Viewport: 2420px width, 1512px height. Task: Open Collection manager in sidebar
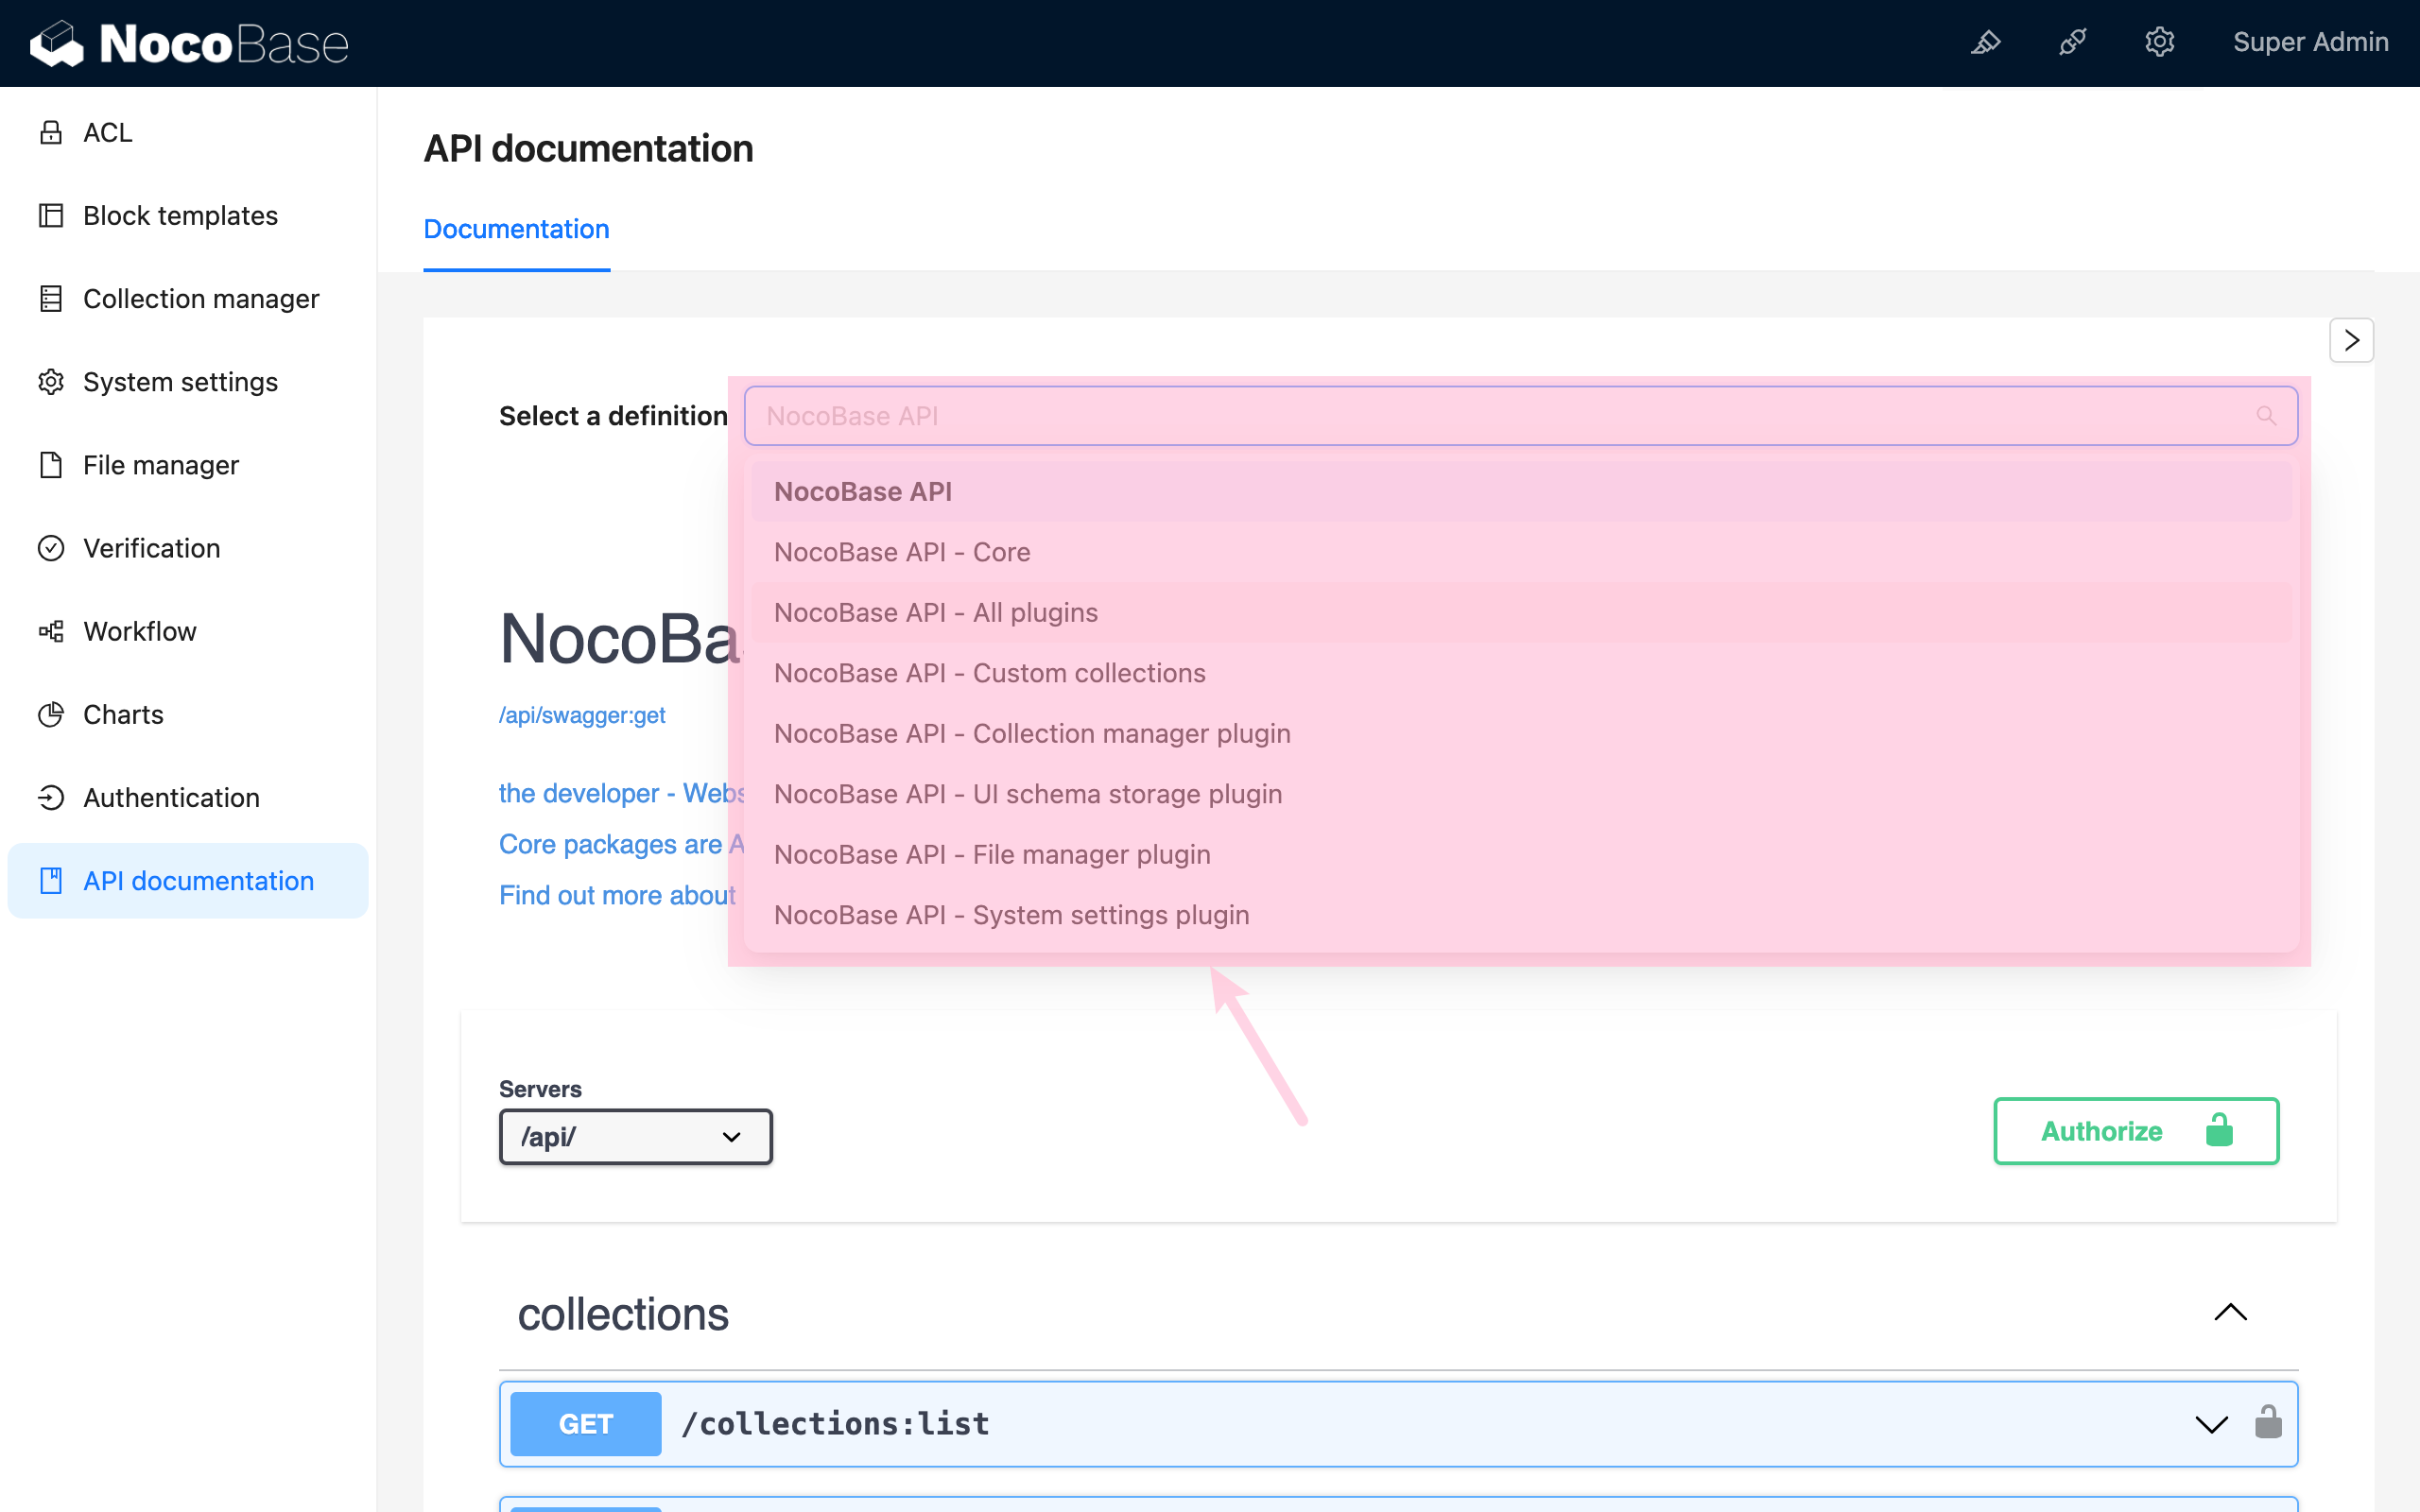point(200,298)
